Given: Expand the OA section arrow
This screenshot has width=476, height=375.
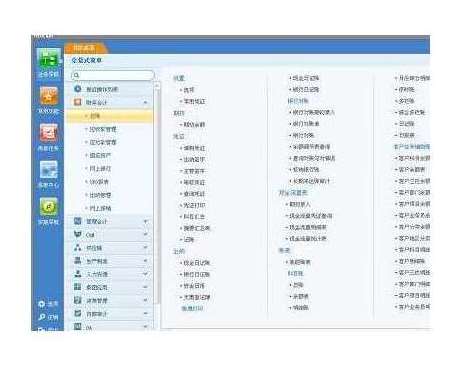Looking at the screenshot, I should point(145,327).
